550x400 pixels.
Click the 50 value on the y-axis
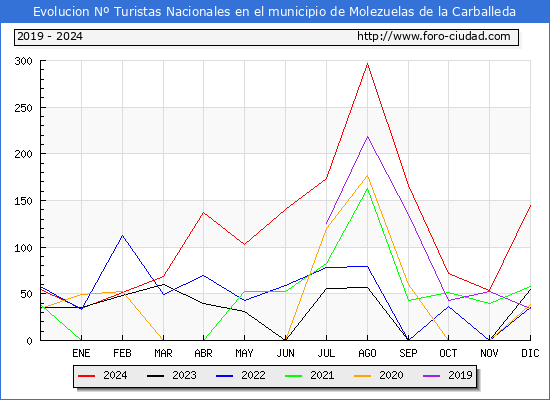[x=27, y=294]
